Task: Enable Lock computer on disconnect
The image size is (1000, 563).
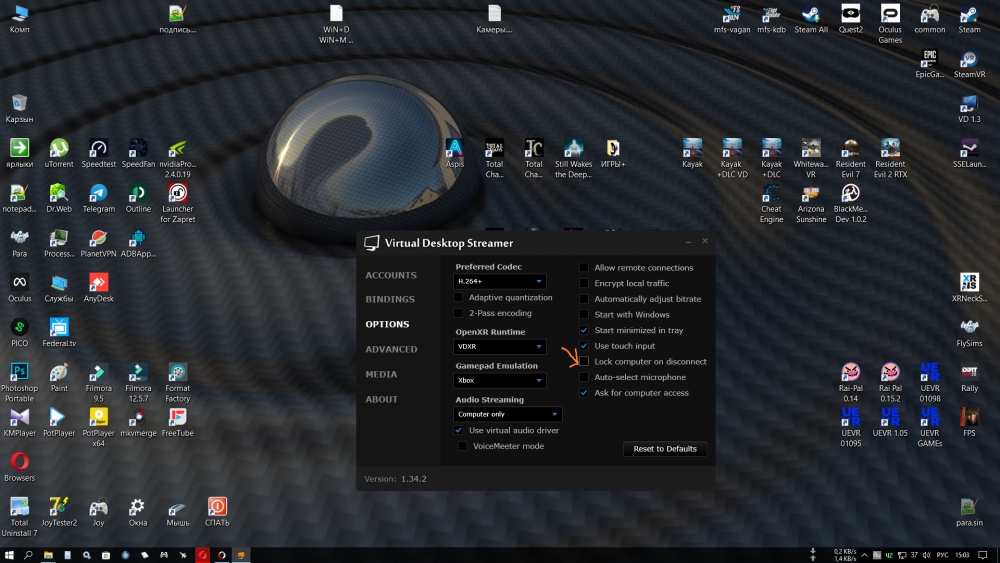Action: pyautogui.click(x=585, y=362)
